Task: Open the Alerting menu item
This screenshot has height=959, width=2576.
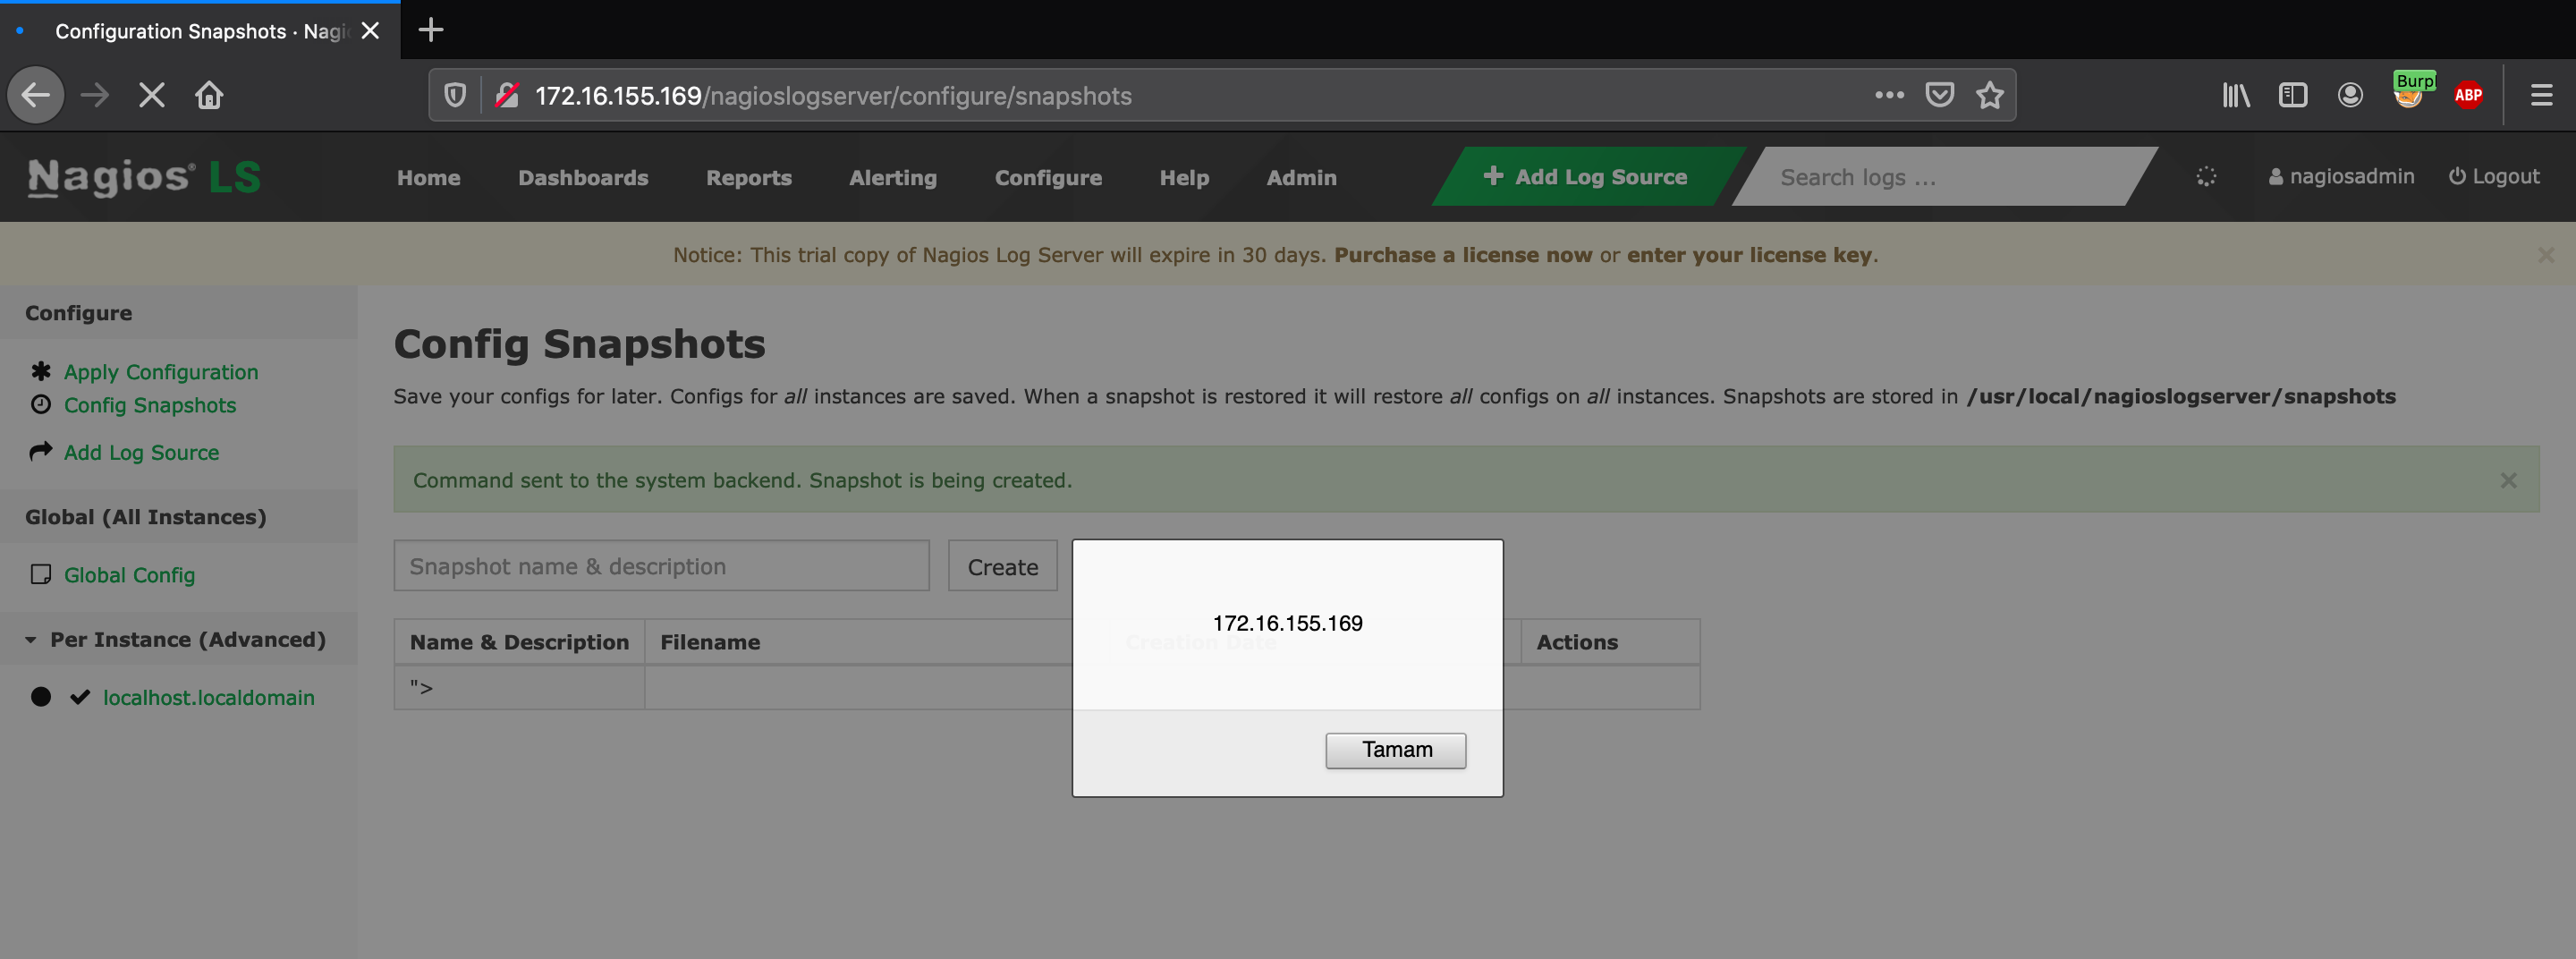Action: click(893, 177)
